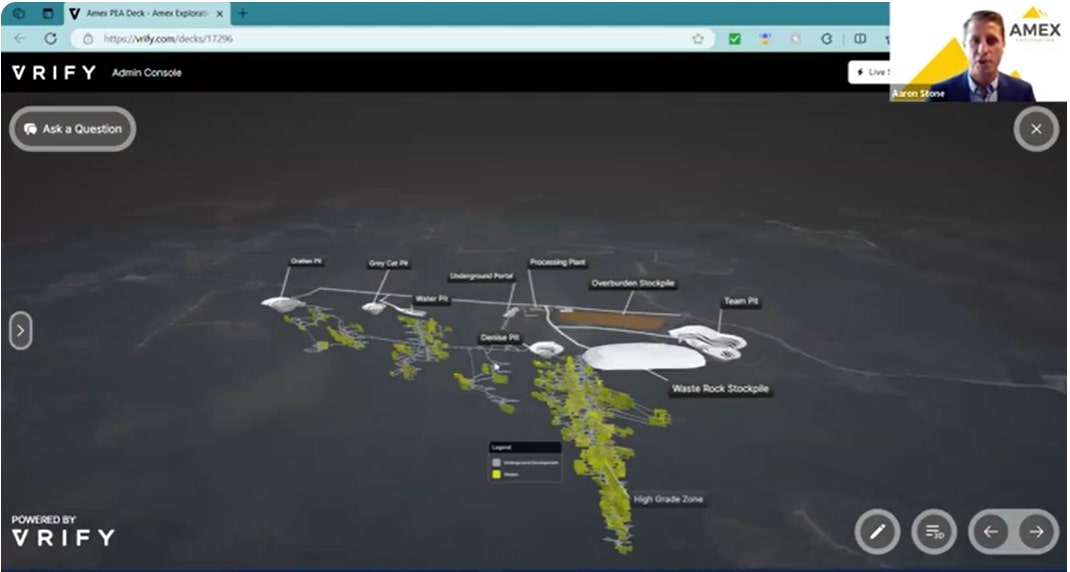Image resolution: width=1070 pixels, height=572 pixels.
Task: Open browser split screen icon
Action: coord(860,39)
